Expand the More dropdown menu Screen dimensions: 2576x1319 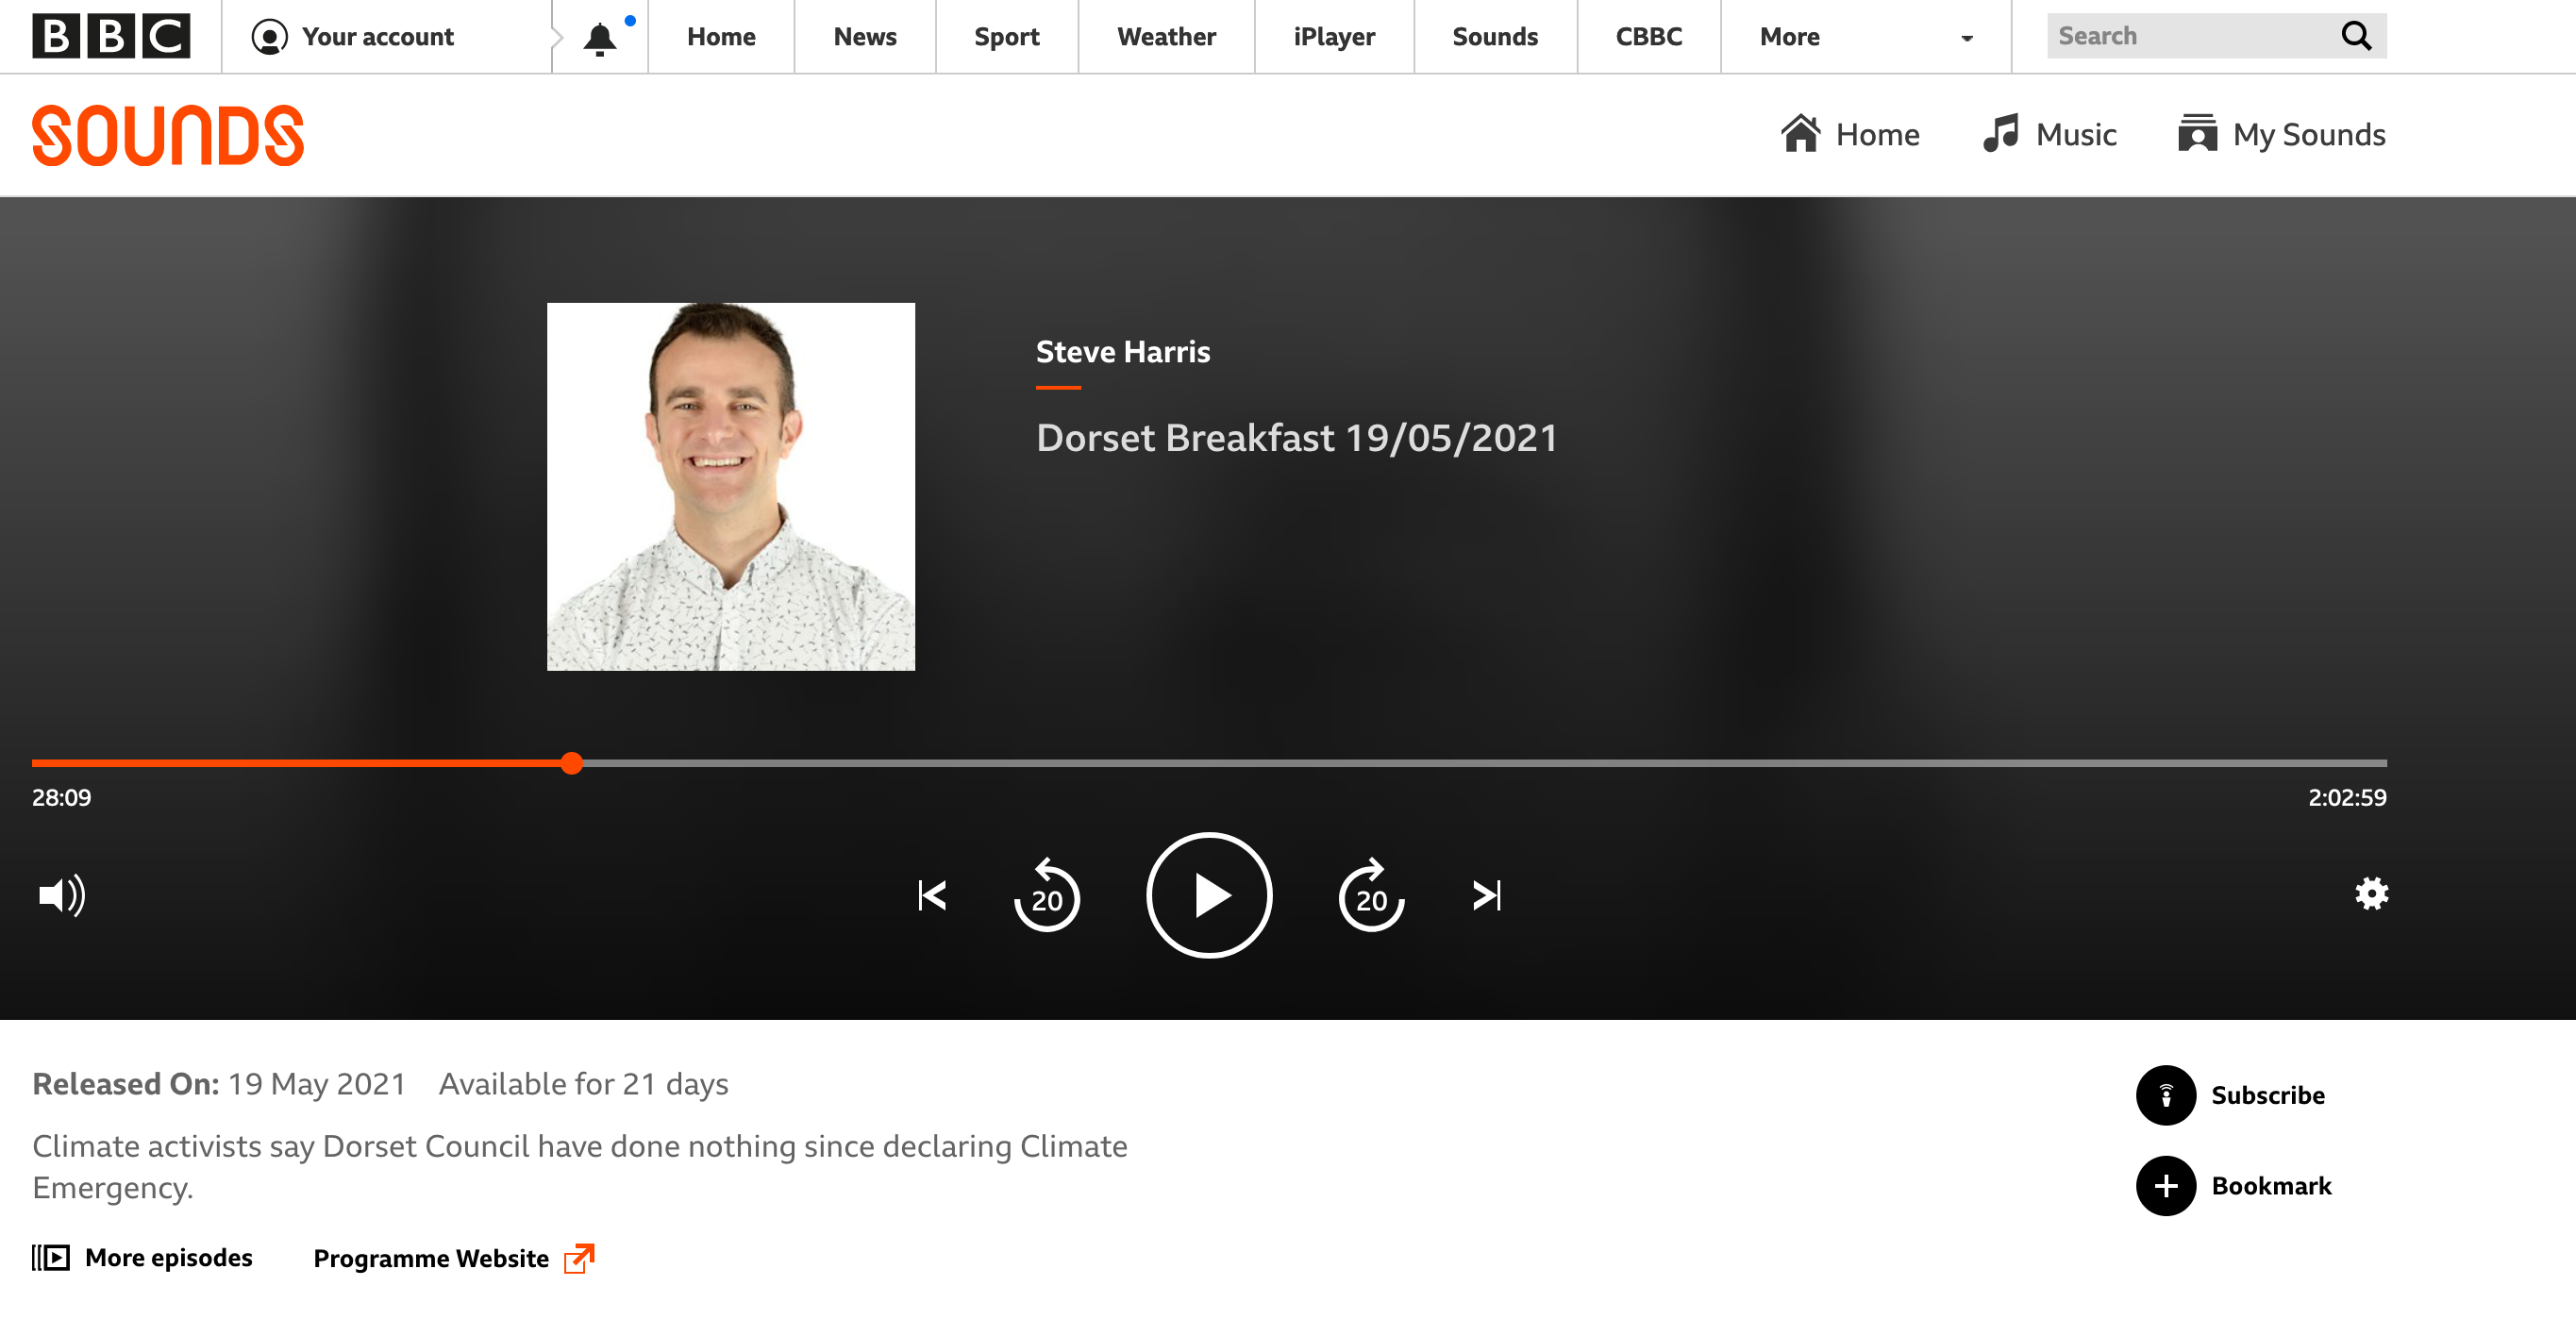coord(1866,36)
